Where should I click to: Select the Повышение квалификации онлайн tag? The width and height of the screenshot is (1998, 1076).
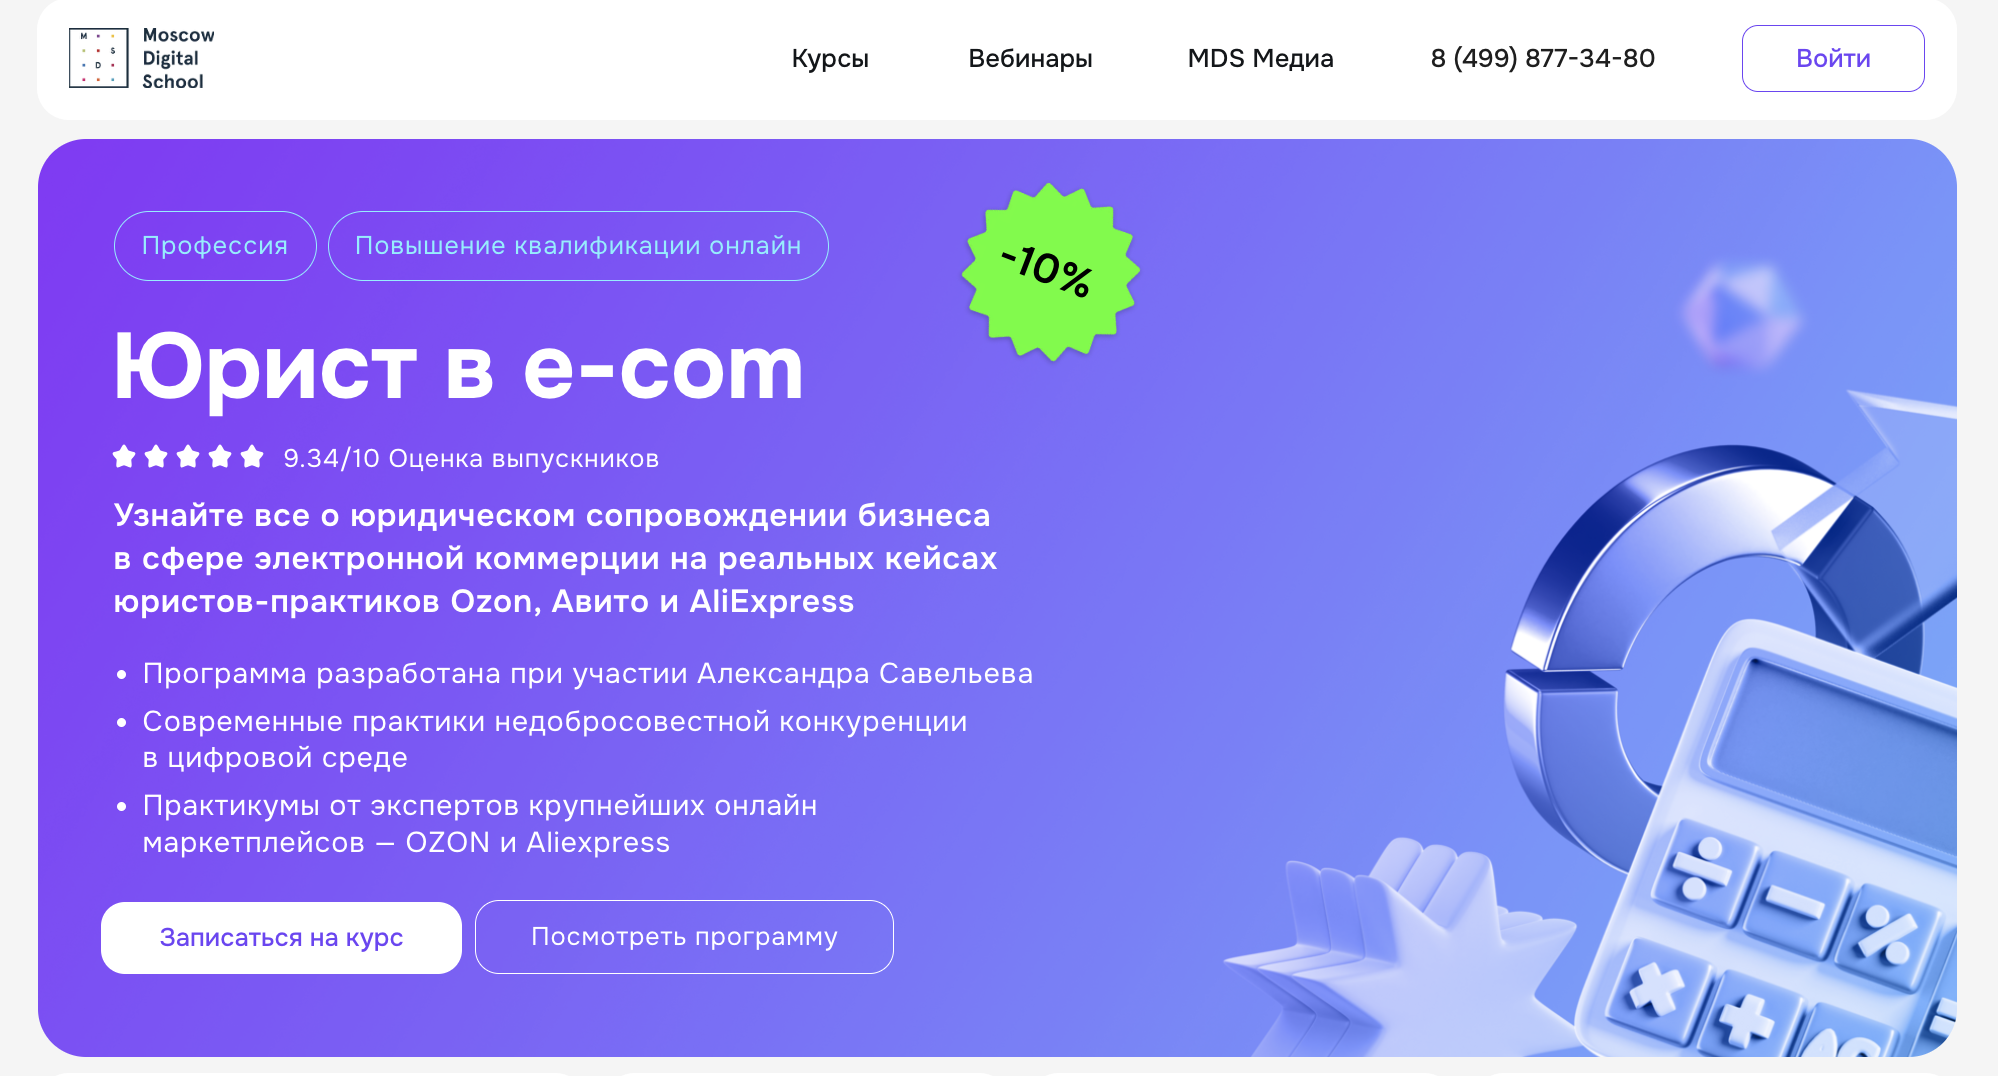pyautogui.click(x=578, y=246)
